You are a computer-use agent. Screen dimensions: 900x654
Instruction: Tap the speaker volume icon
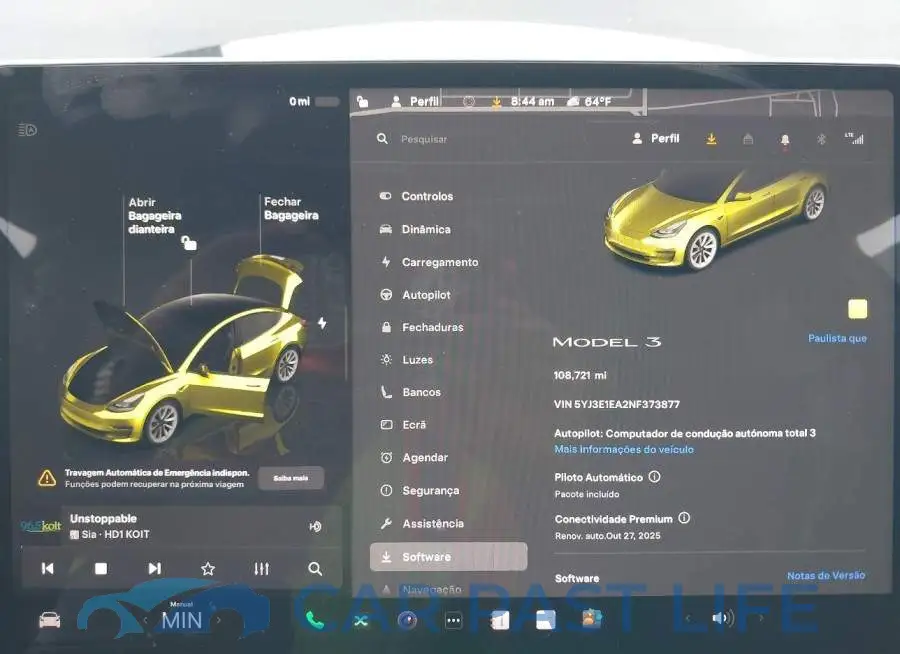[x=722, y=618]
